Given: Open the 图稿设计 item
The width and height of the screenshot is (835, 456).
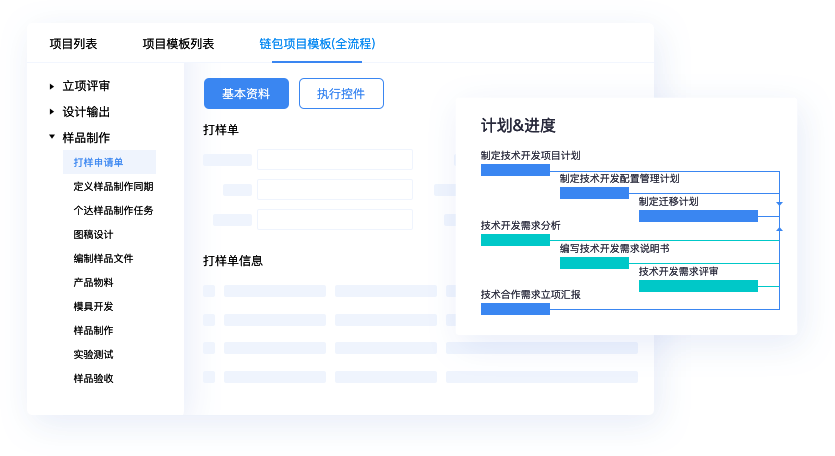Looking at the screenshot, I should [93, 234].
